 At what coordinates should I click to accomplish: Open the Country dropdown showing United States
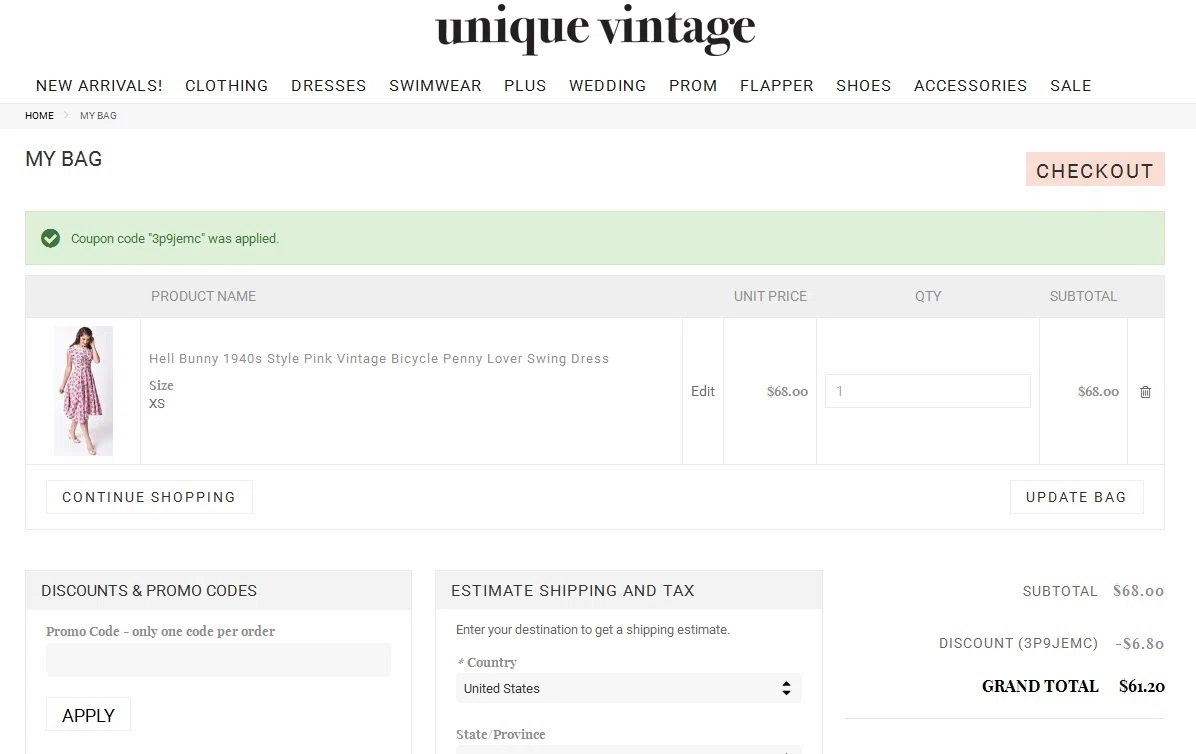coord(629,688)
